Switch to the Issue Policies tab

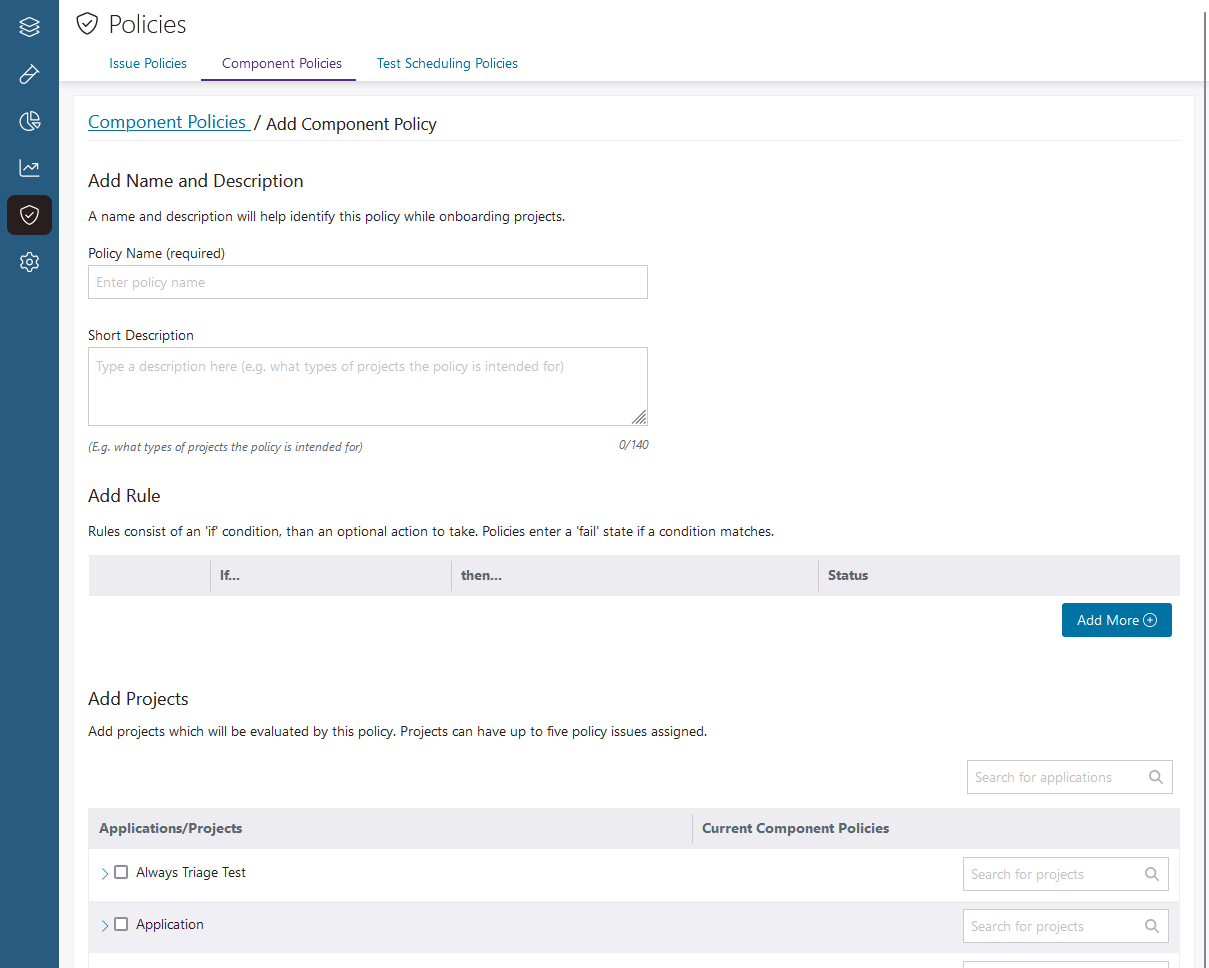[148, 63]
